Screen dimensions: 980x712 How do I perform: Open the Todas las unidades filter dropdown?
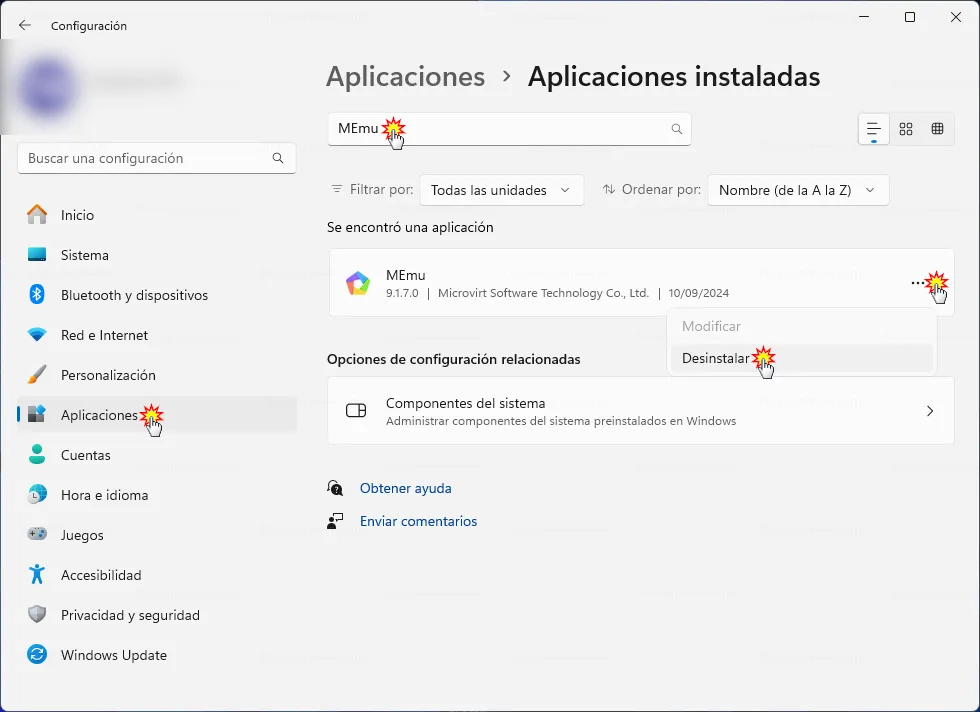click(502, 190)
